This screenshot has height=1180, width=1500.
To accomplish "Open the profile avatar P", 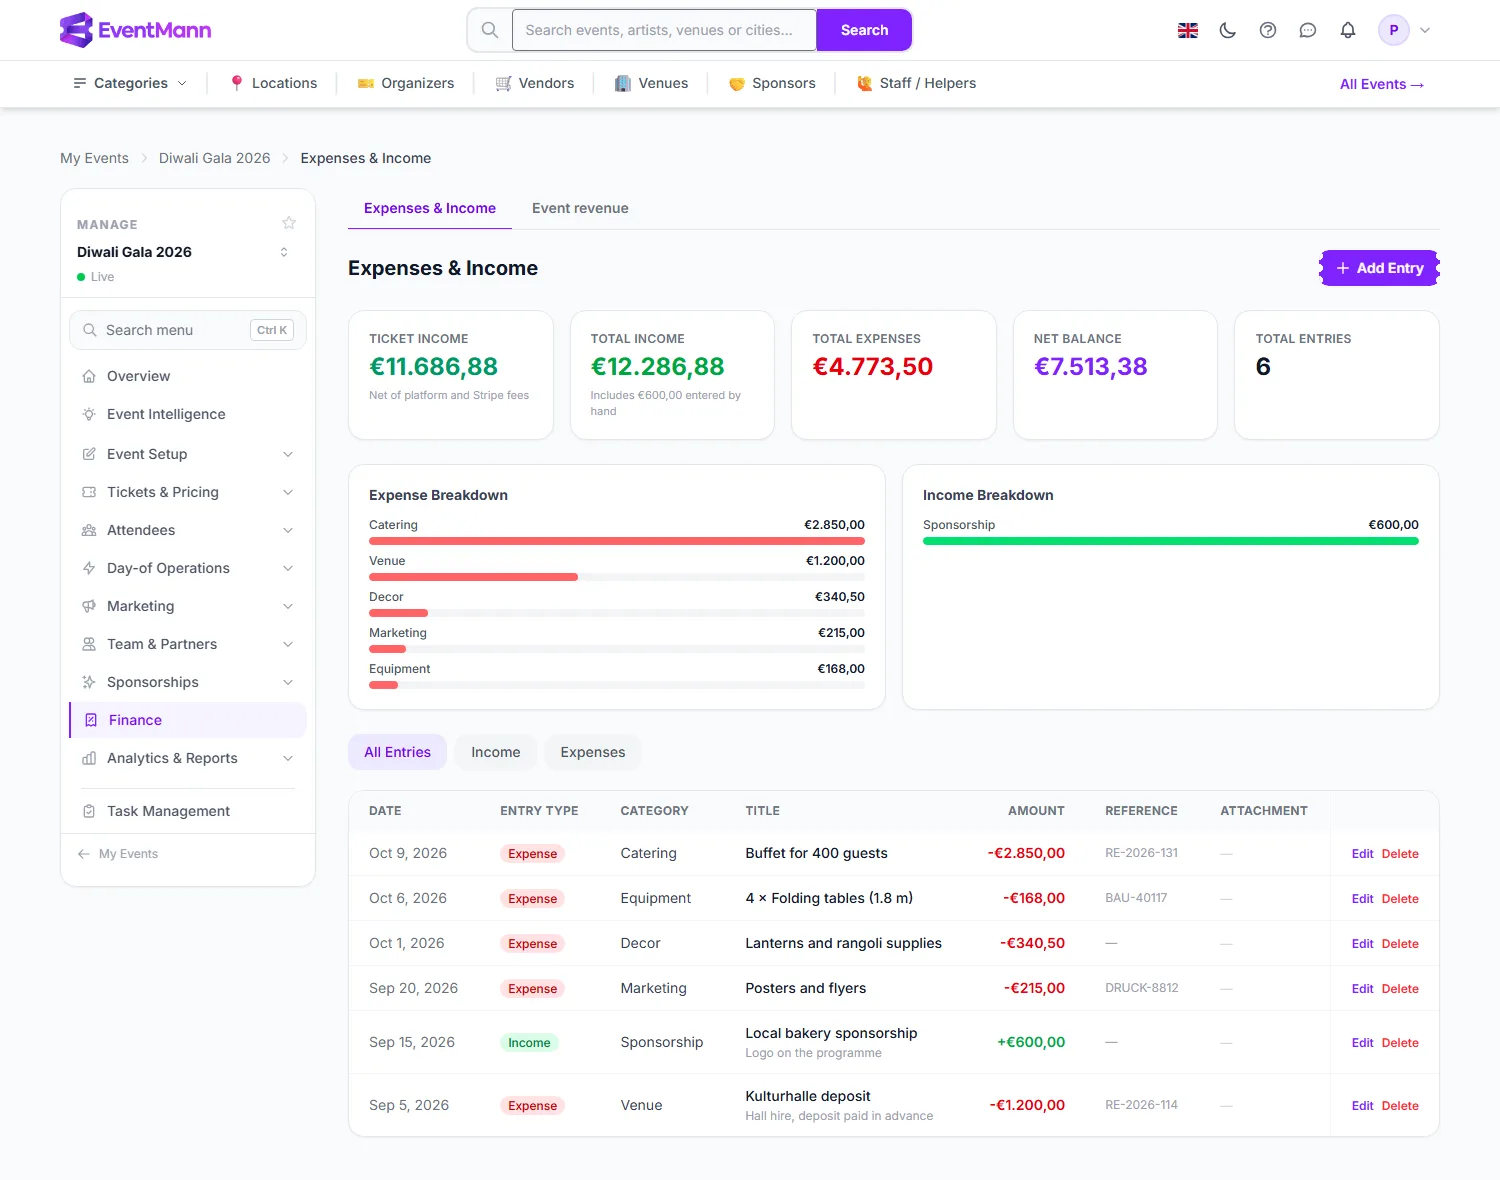I will (x=1394, y=30).
